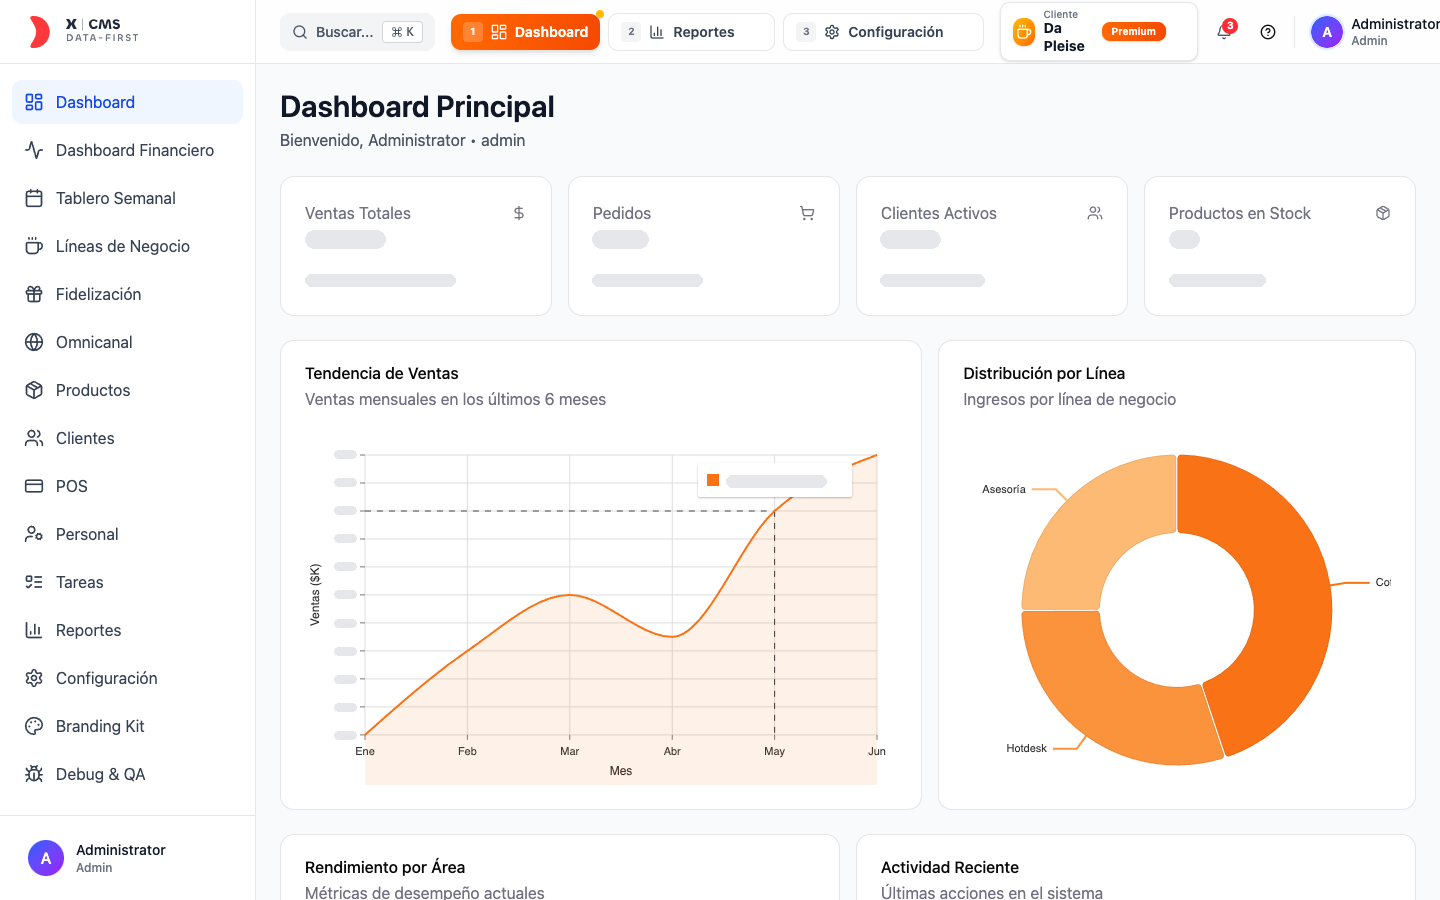Click the Tareas checklist icon
1440x900 pixels.
tap(34, 582)
